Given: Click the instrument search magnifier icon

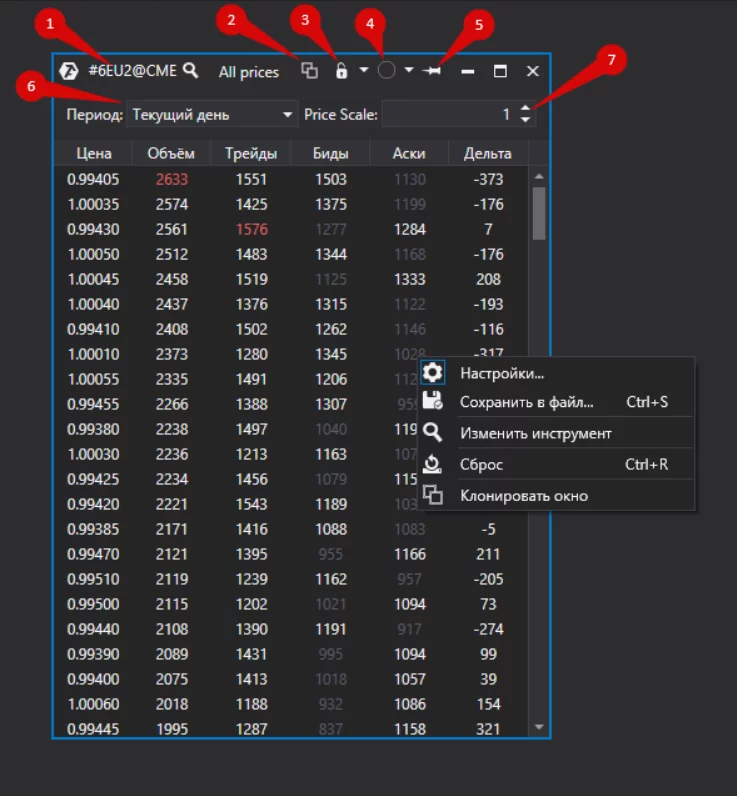Looking at the screenshot, I should click(190, 71).
